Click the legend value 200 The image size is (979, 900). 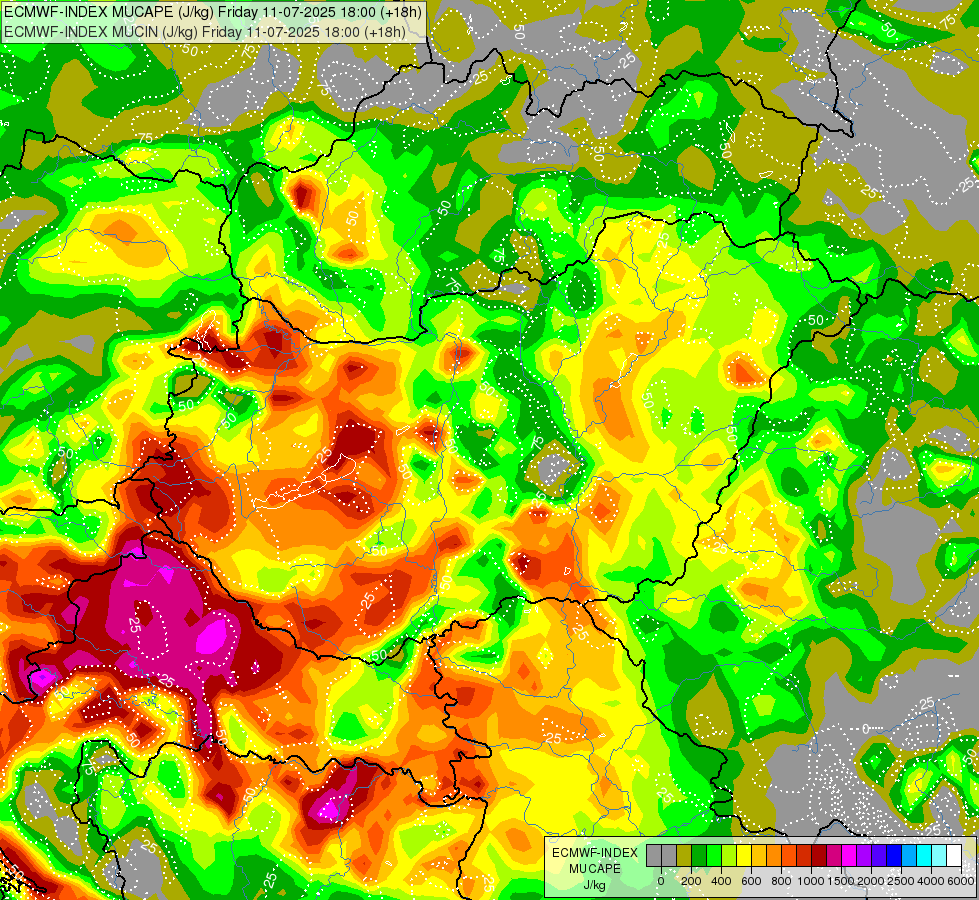pos(691,881)
